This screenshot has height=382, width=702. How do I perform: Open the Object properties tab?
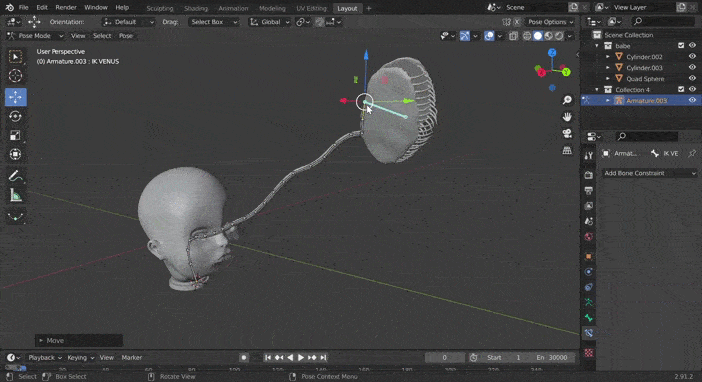click(589, 257)
